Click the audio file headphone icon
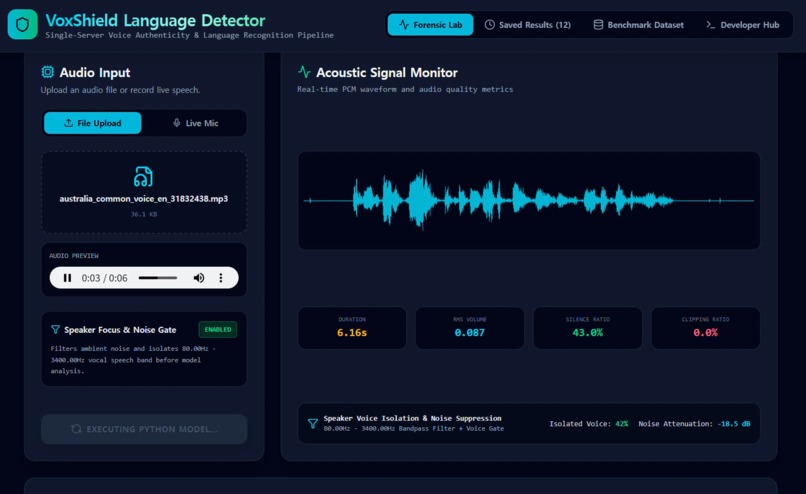The width and height of the screenshot is (806, 494). click(143, 176)
